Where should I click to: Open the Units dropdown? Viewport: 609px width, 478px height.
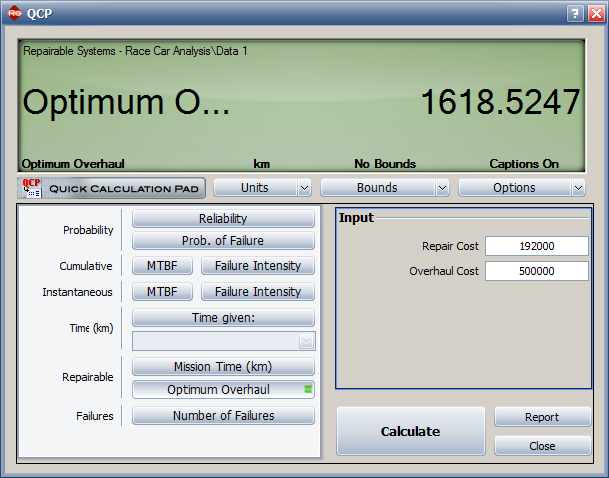[262, 188]
